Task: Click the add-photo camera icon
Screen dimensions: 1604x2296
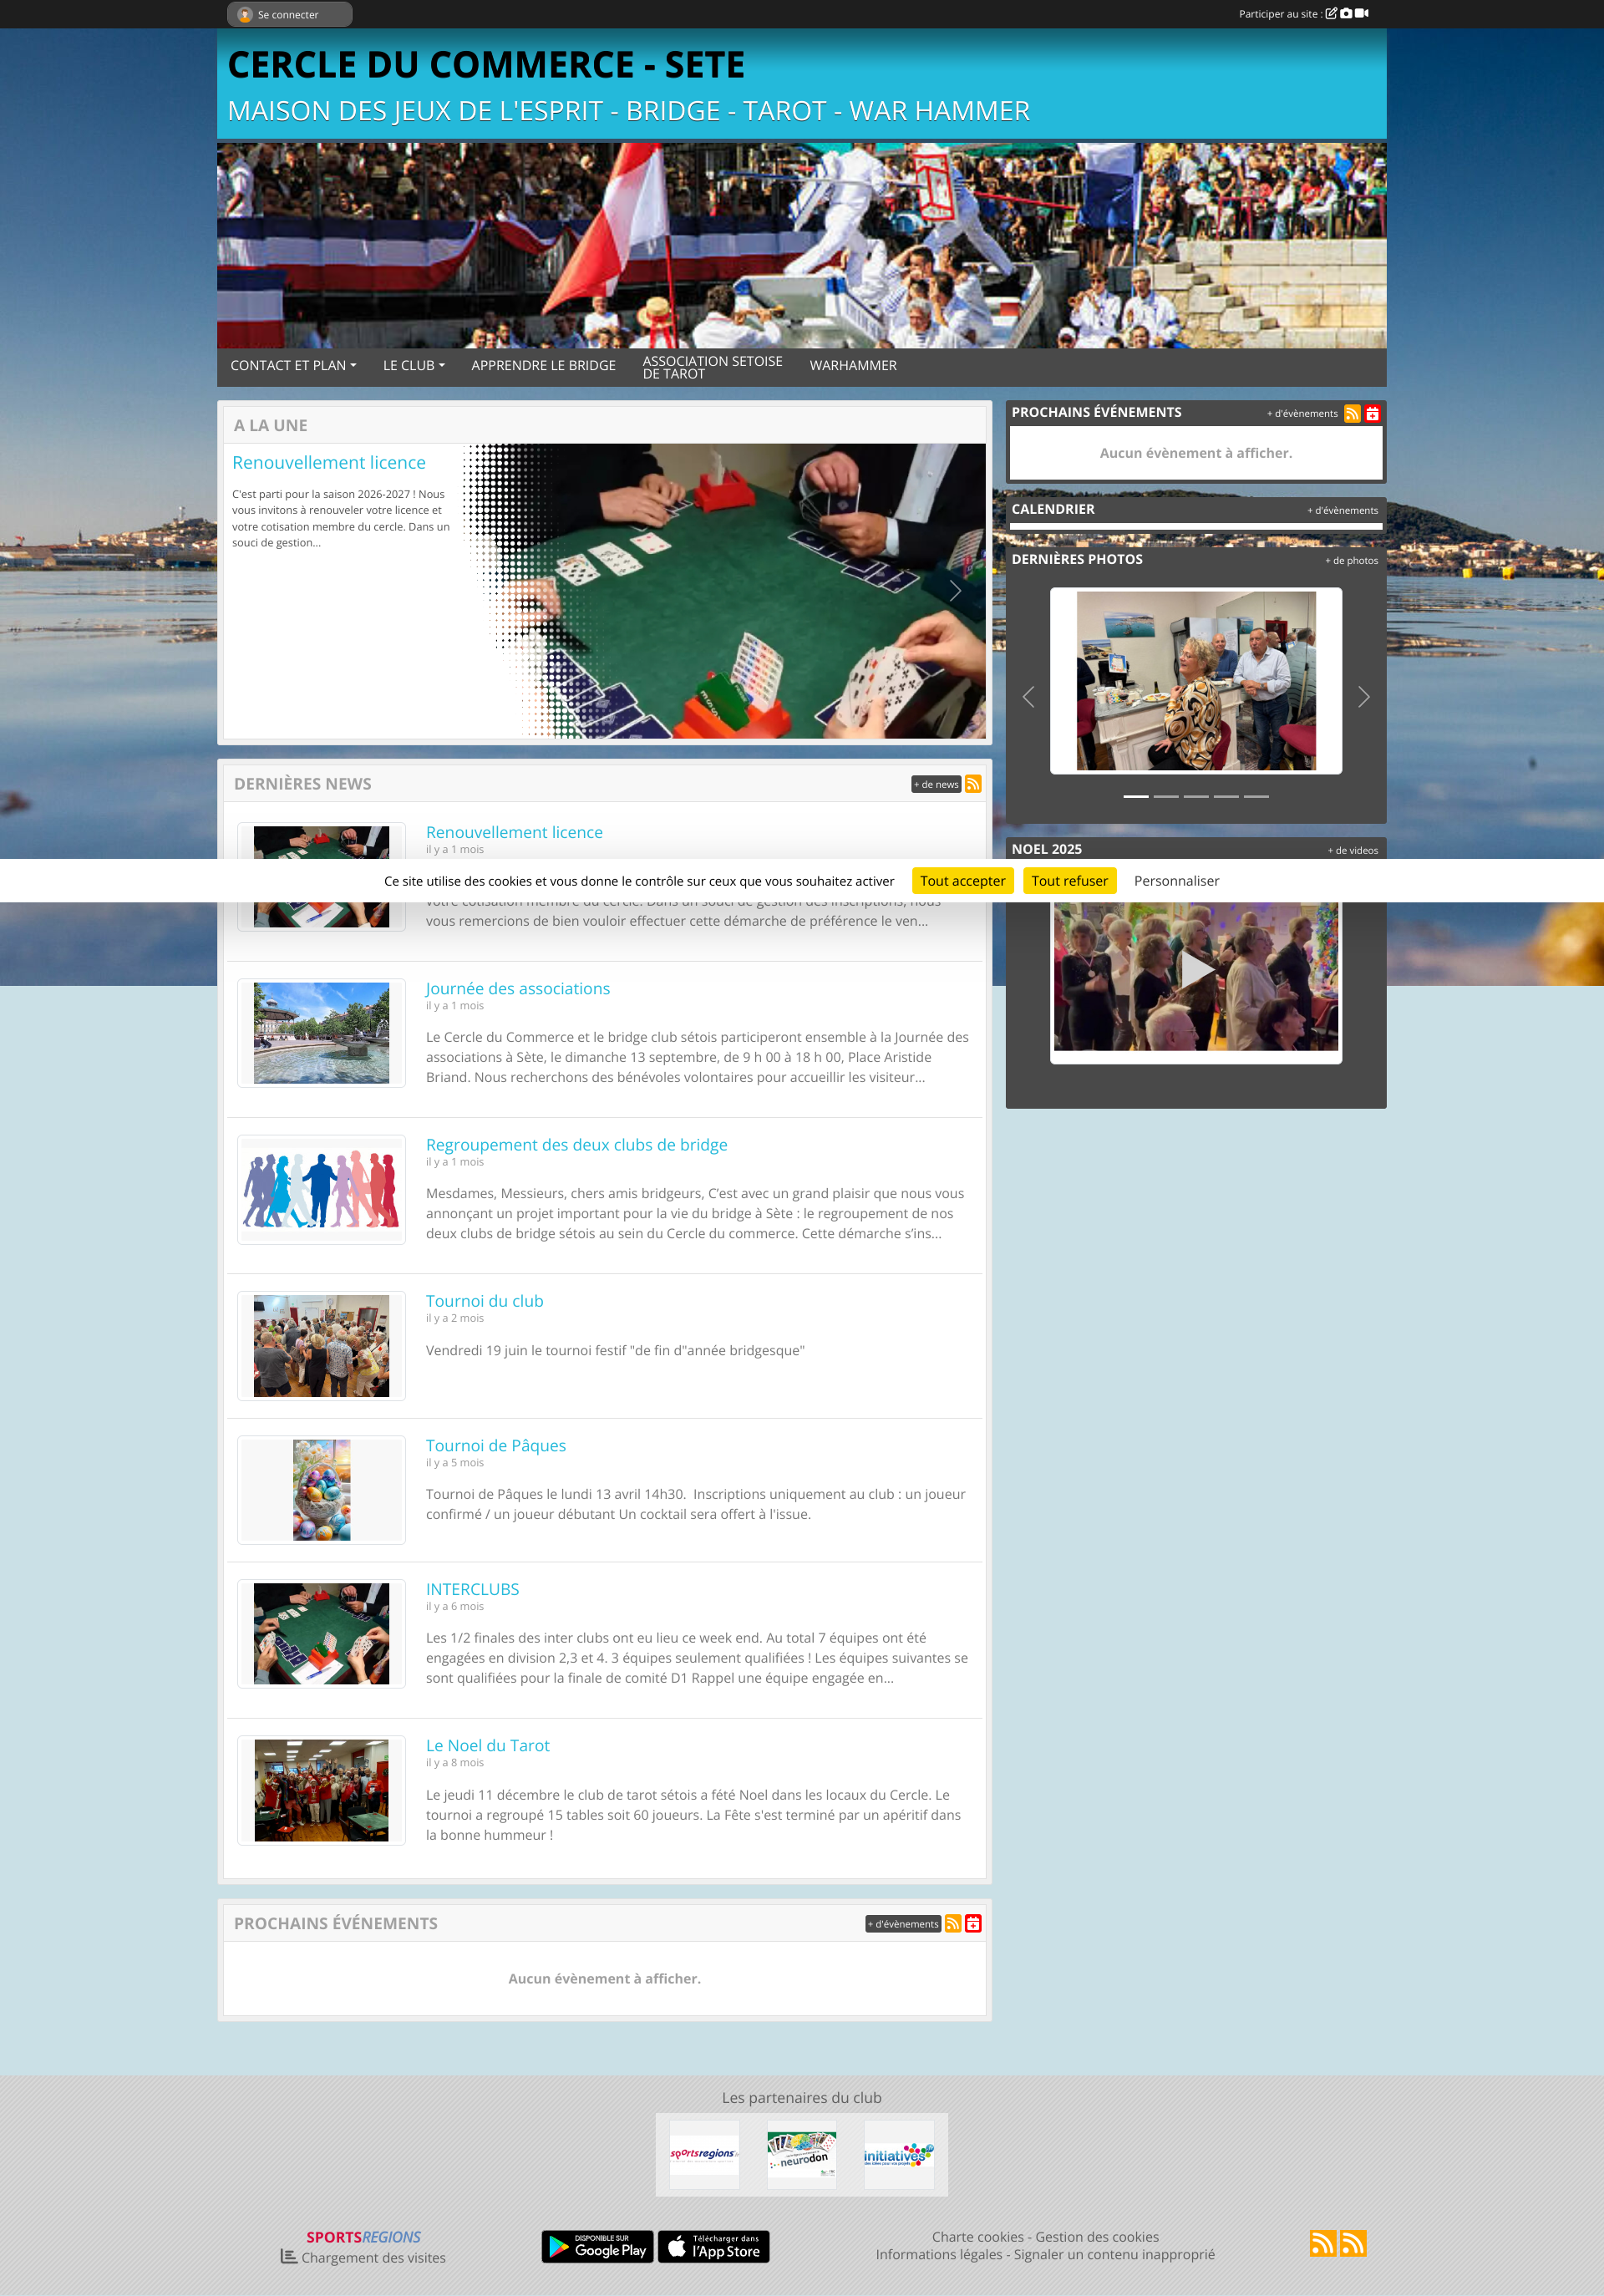Action: pyautogui.click(x=1346, y=14)
